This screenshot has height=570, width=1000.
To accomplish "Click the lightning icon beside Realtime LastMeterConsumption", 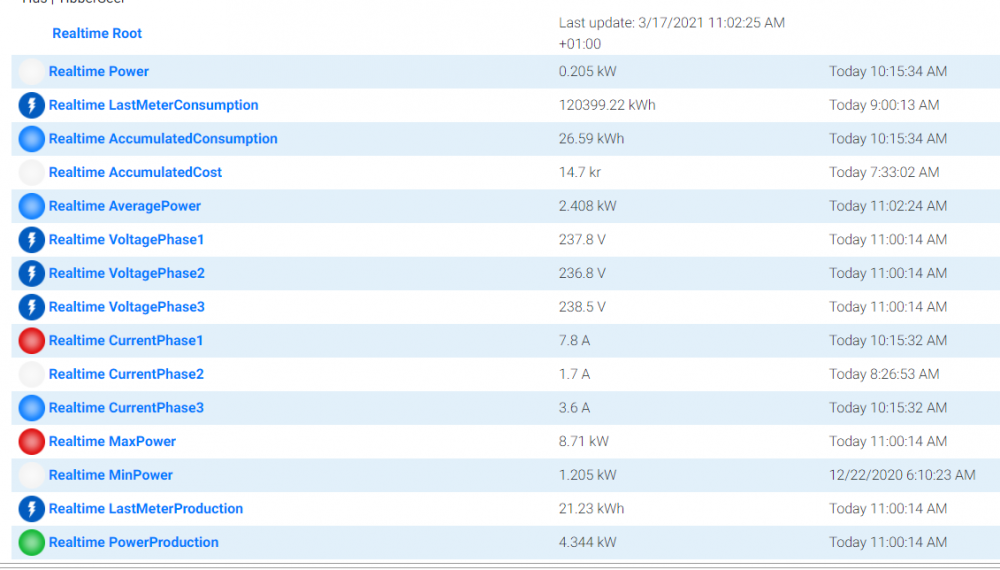I will pyautogui.click(x=32, y=105).
